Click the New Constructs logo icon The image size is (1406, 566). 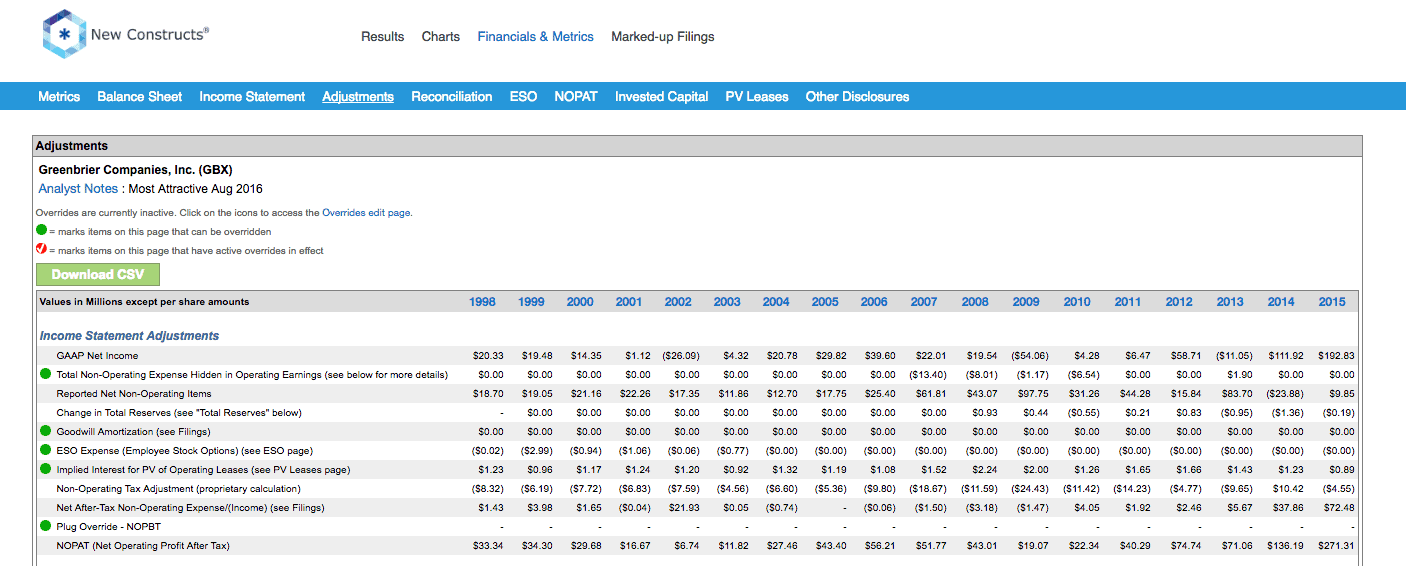pyautogui.click(x=64, y=34)
